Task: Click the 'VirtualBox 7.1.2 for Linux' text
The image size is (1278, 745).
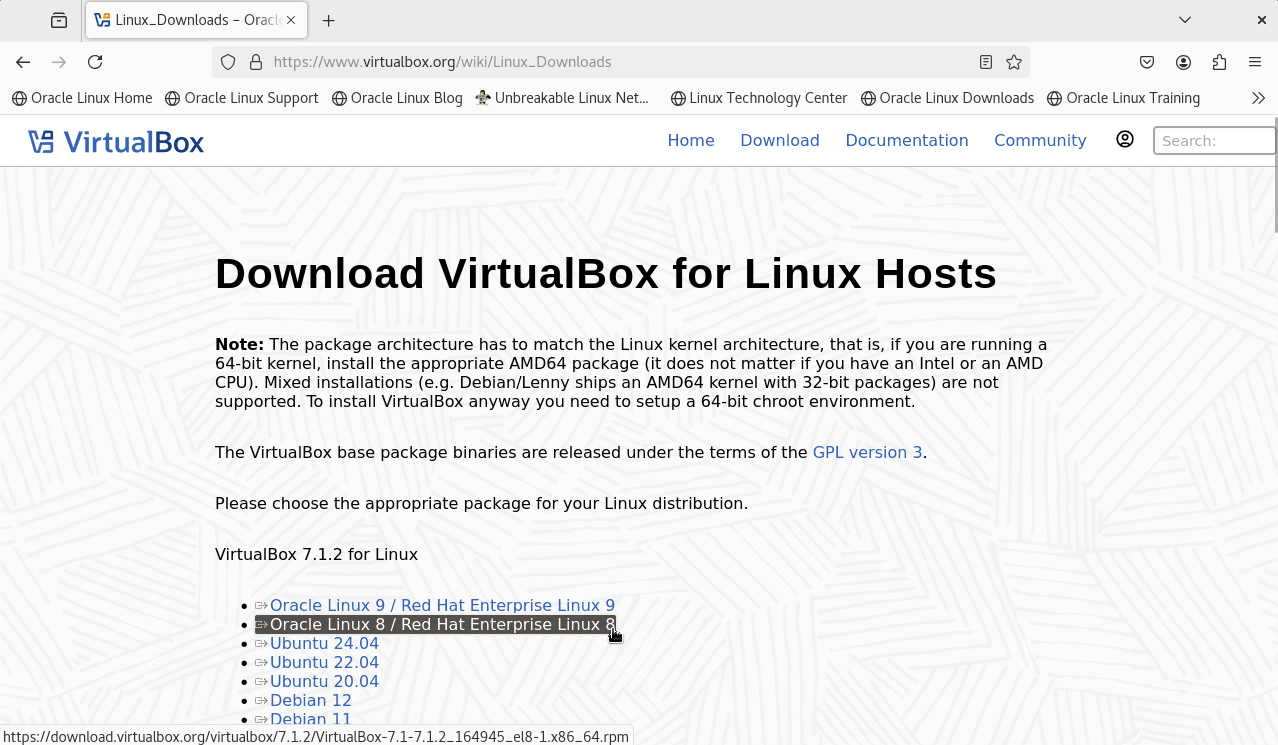Action: (316, 554)
